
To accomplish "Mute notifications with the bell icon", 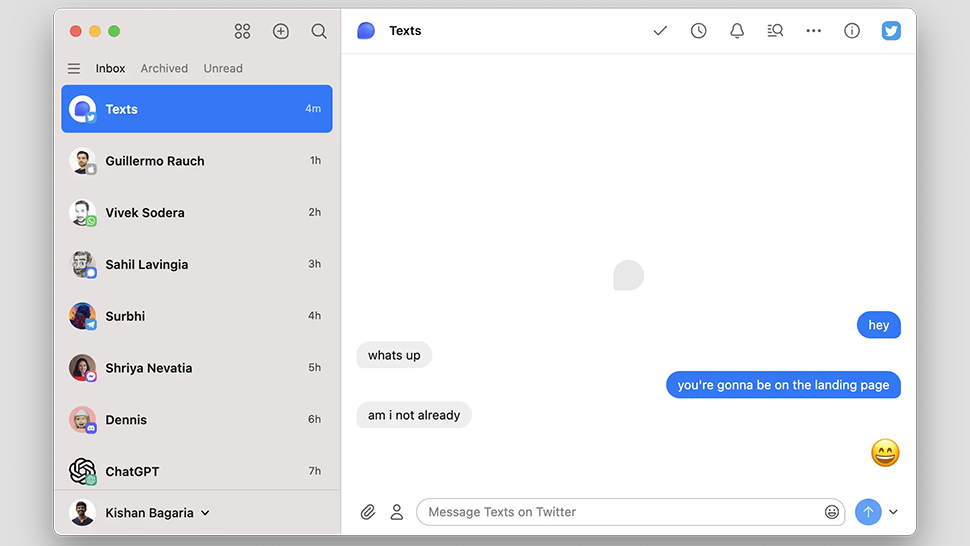I will click(737, 31).
